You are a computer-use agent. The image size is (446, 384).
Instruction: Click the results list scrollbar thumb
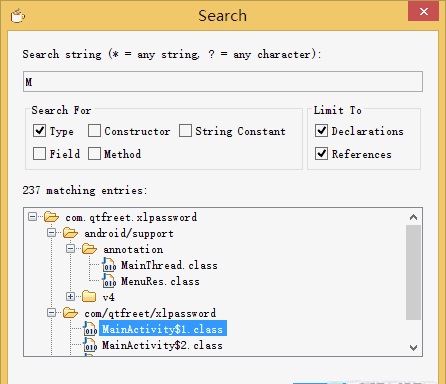(413, 272)
